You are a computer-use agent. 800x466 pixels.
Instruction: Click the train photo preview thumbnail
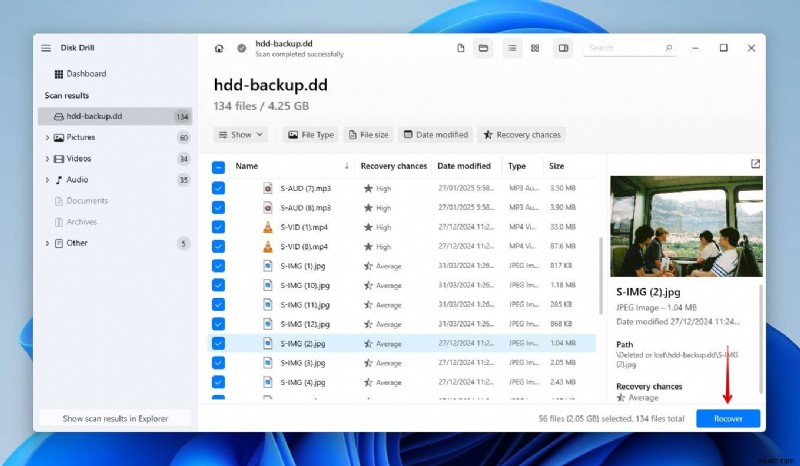click(x=686, y=227)
